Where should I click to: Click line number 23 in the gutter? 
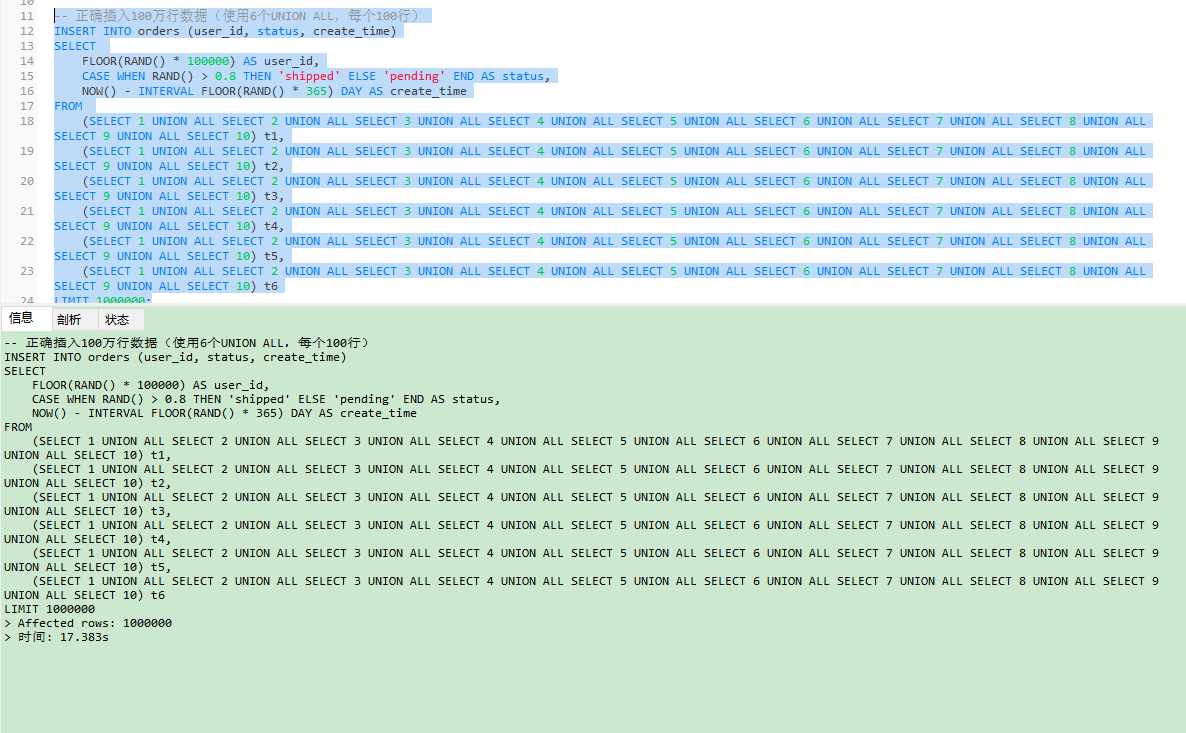click(x=27, y=271)
